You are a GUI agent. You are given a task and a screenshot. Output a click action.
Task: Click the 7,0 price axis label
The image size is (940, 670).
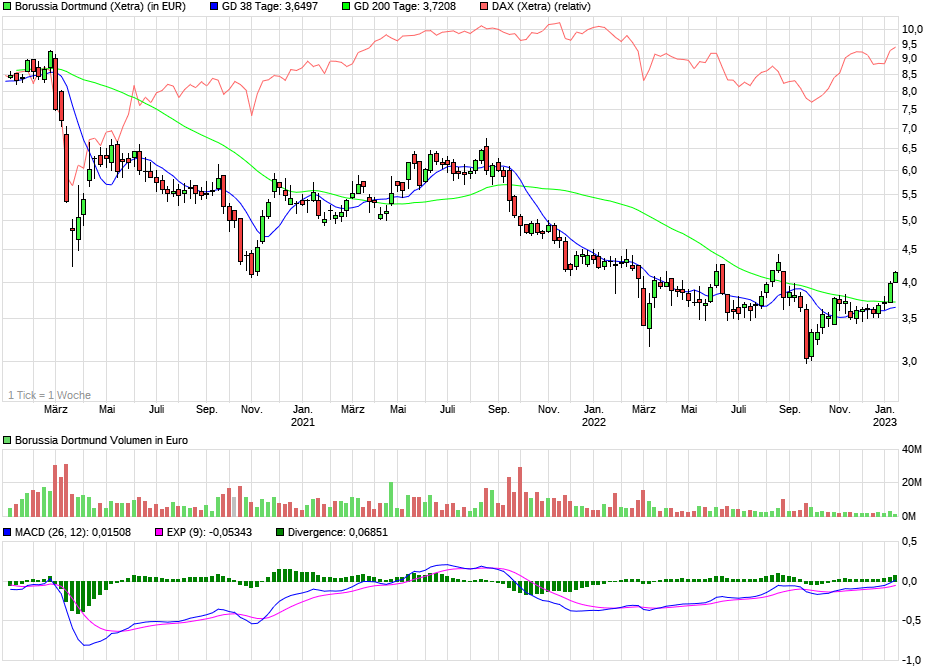coord(909,128)
